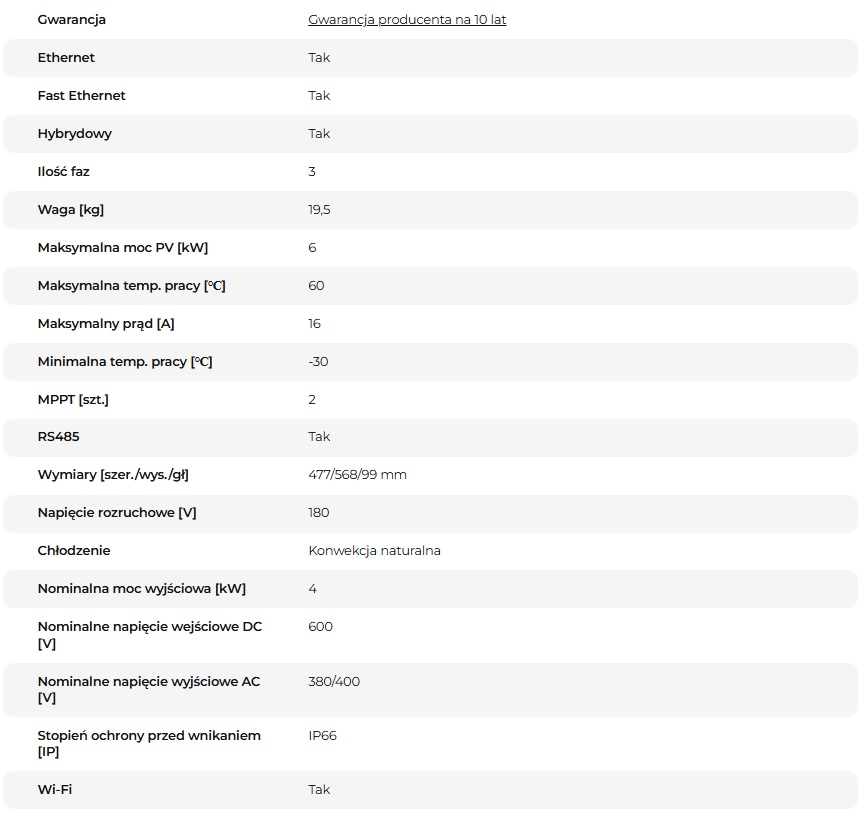This screenshot has width=868, height=825.
Task: Click the 'Maksymalna moc PV [kW]' label
Action: pos(122,248)
